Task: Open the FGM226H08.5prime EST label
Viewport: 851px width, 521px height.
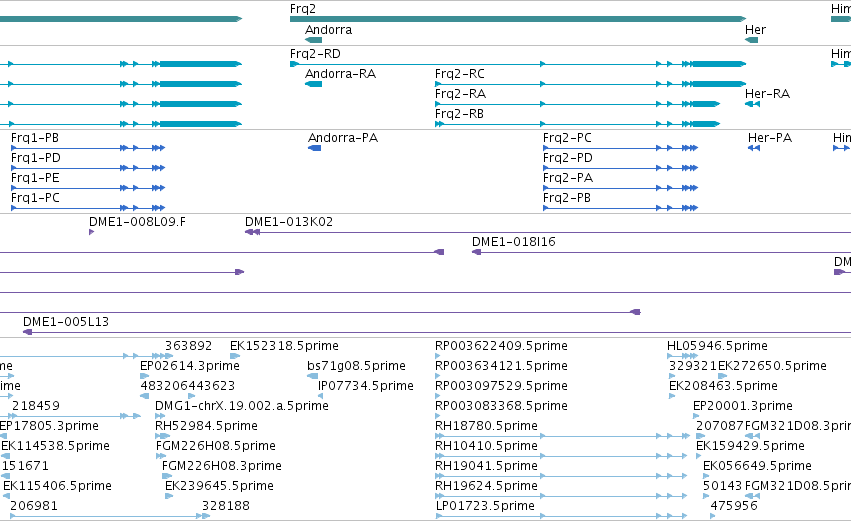Action: (x=215, y=446)
